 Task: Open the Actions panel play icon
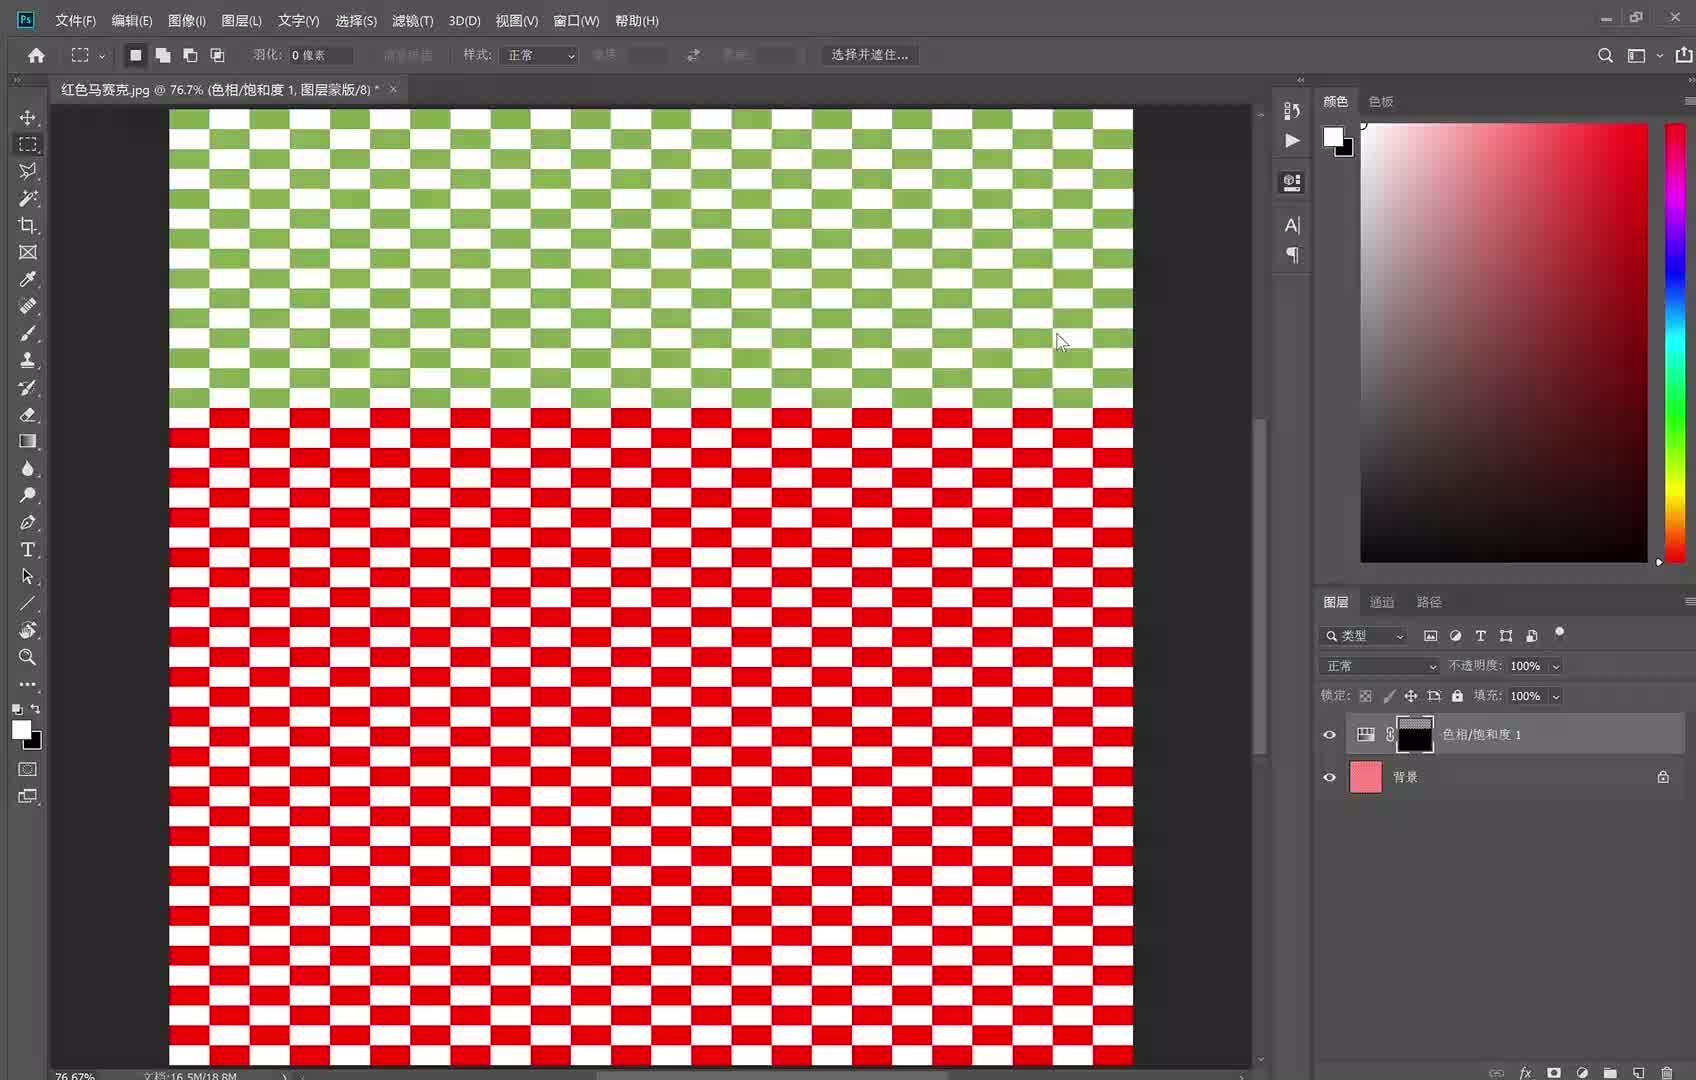point(1292,141)
